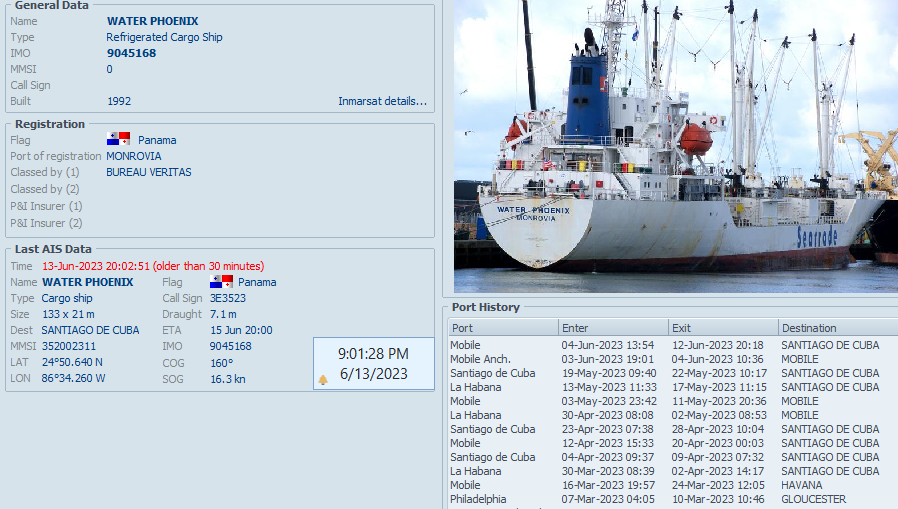The width and height of the screenshot is (898, 509).
Task: Sort Port History by Destination column header
Action: tap(838, 328)
